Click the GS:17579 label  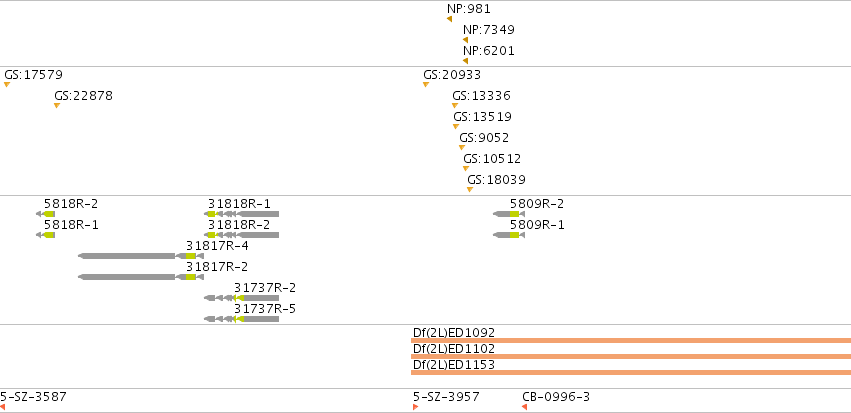(x=34, y=75)
